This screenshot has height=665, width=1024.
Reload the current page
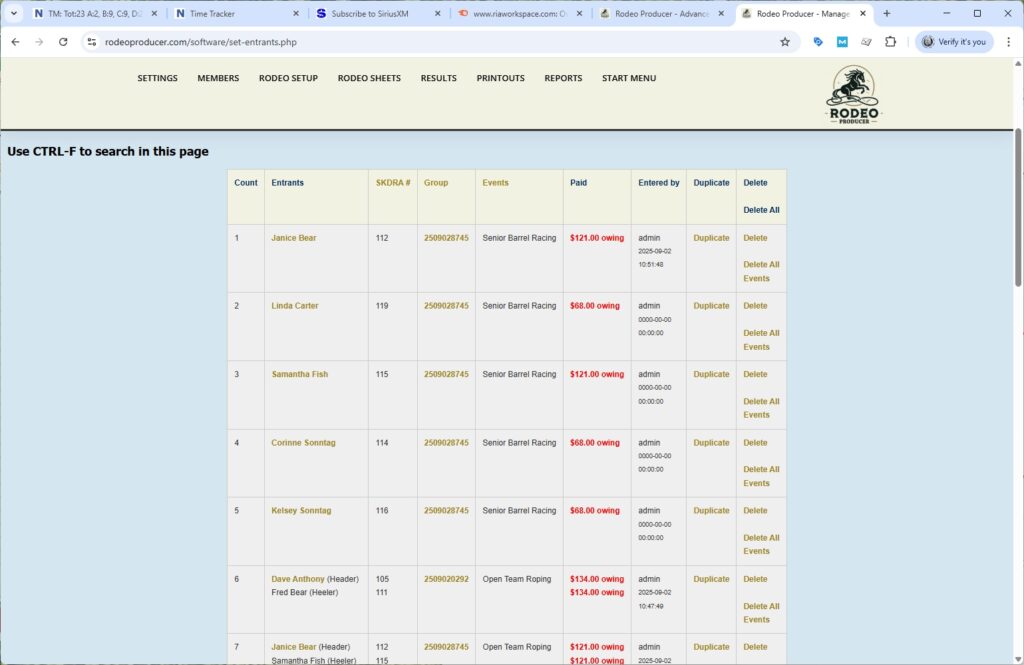point(62,43)
